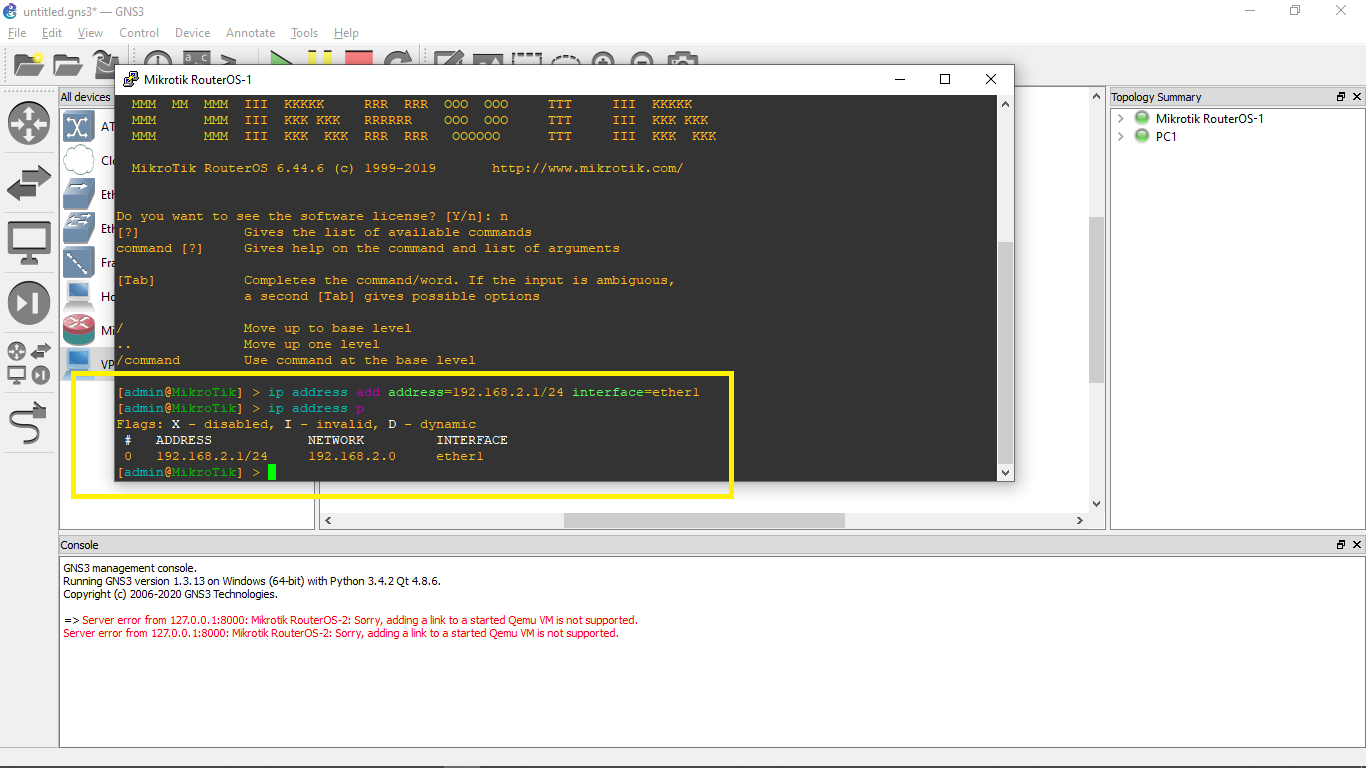Click the Take a screenshot camera icon

(682, 60)
